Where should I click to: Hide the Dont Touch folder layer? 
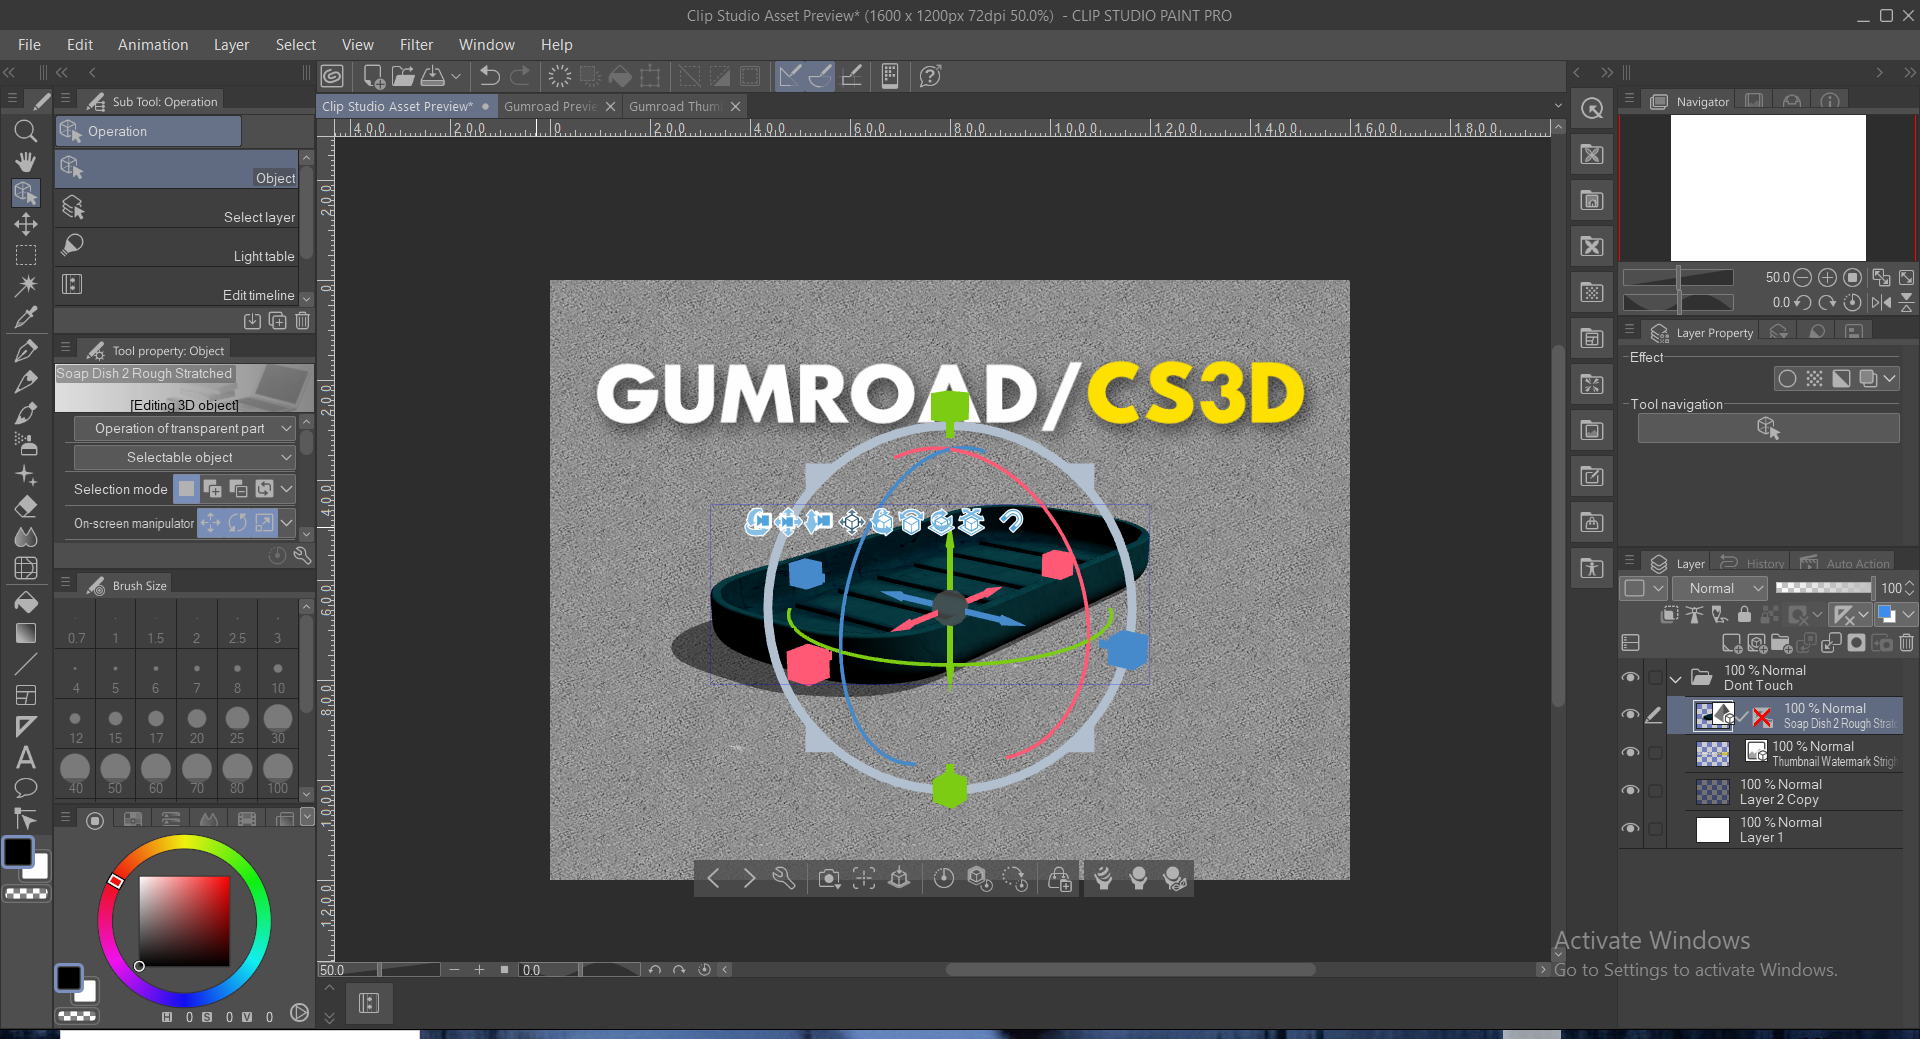1630,678
